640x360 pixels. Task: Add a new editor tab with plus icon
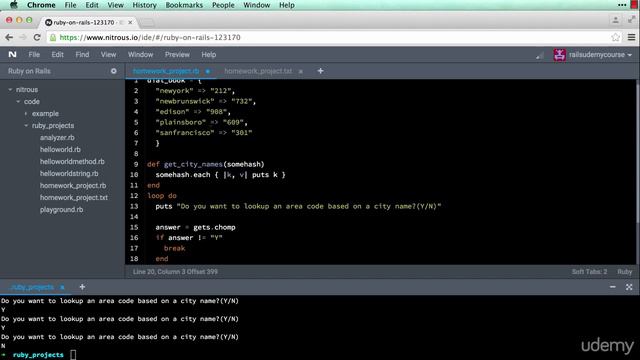[x=320, y=71]
